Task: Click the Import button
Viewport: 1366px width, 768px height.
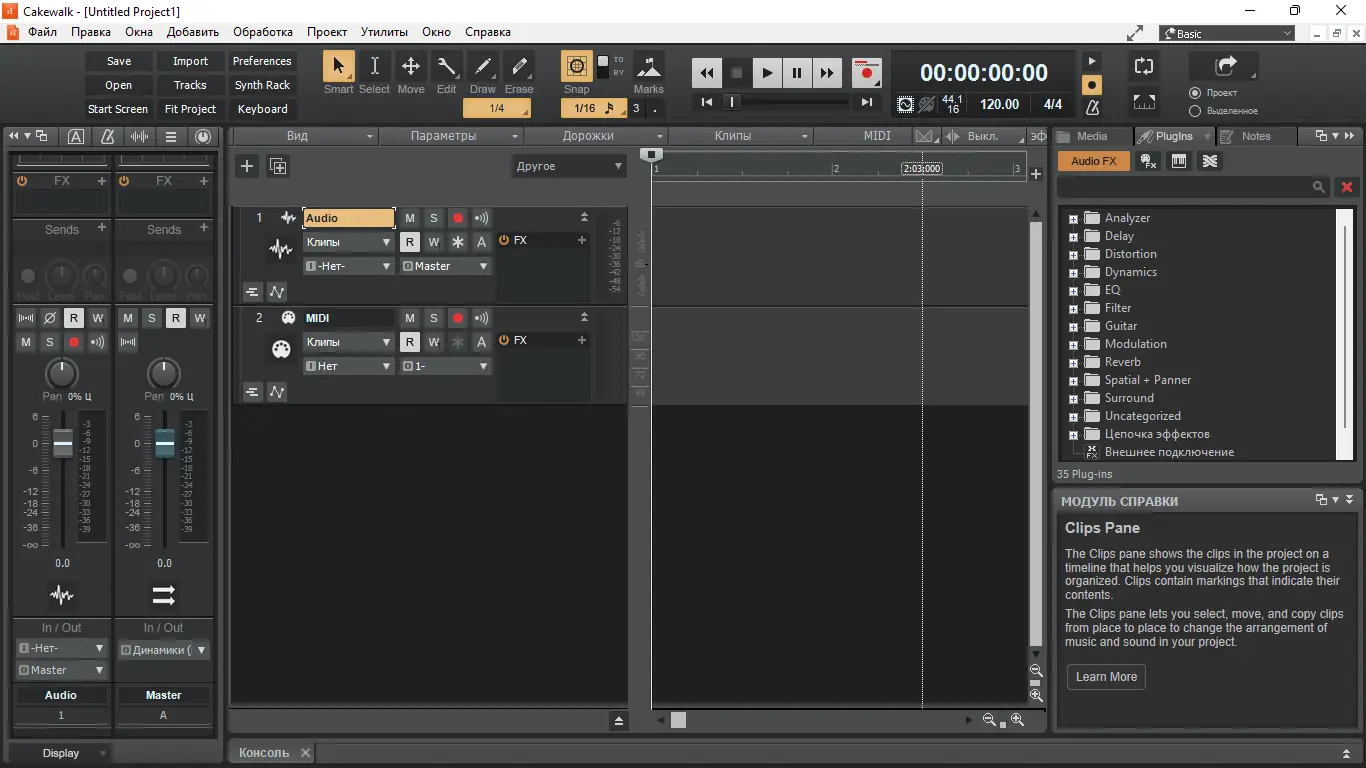Action: (x=190, y=61)
